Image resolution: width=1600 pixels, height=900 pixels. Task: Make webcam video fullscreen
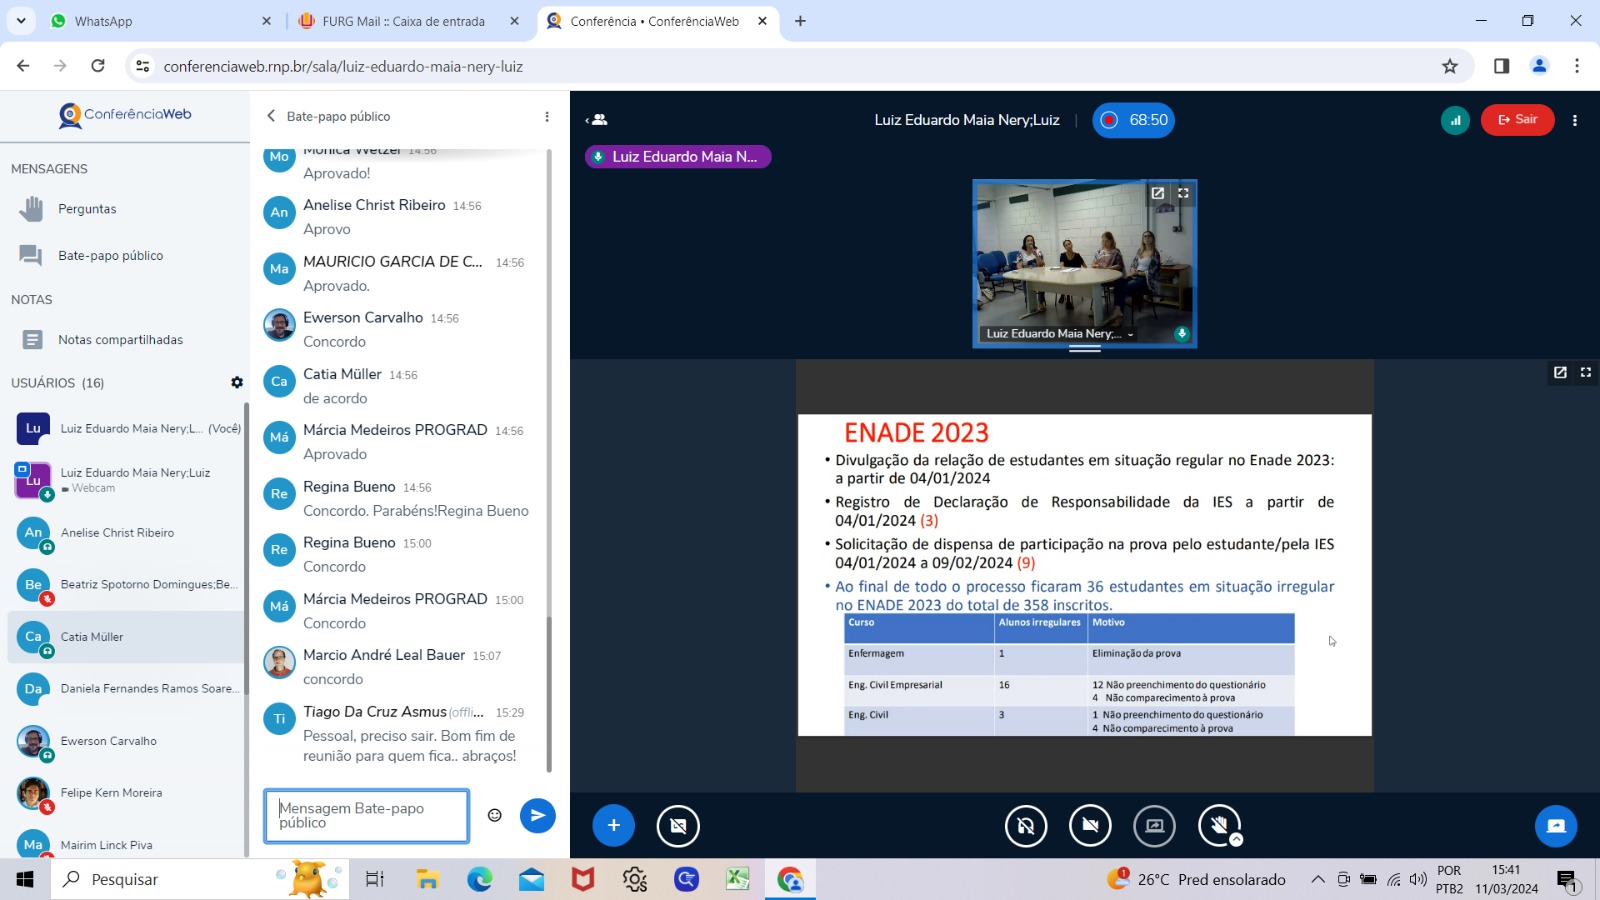[1183, 193]
